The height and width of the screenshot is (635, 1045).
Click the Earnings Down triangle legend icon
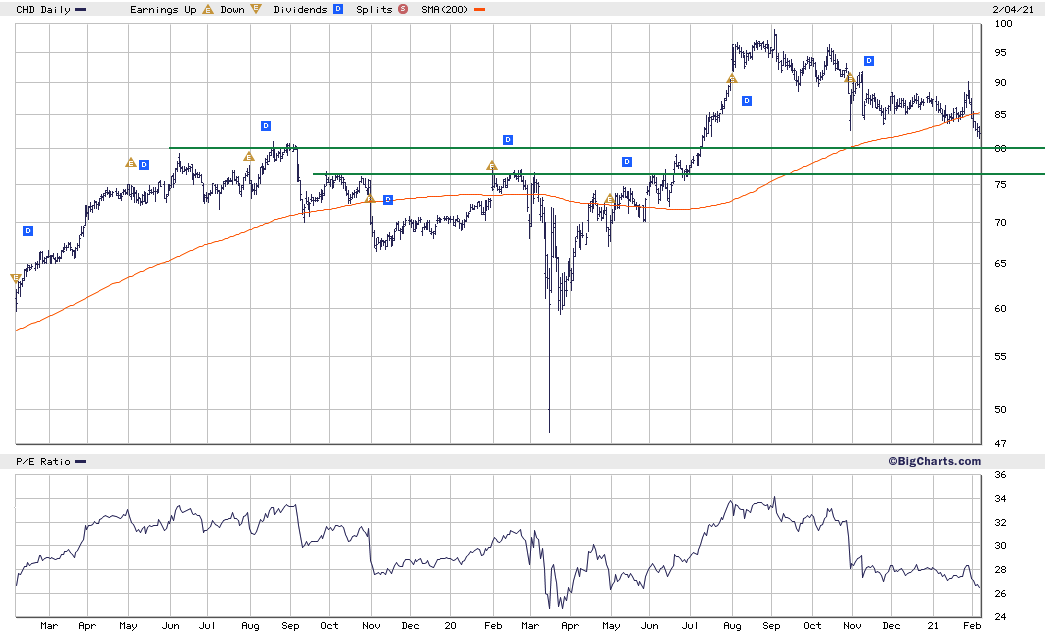pos(256,9)
